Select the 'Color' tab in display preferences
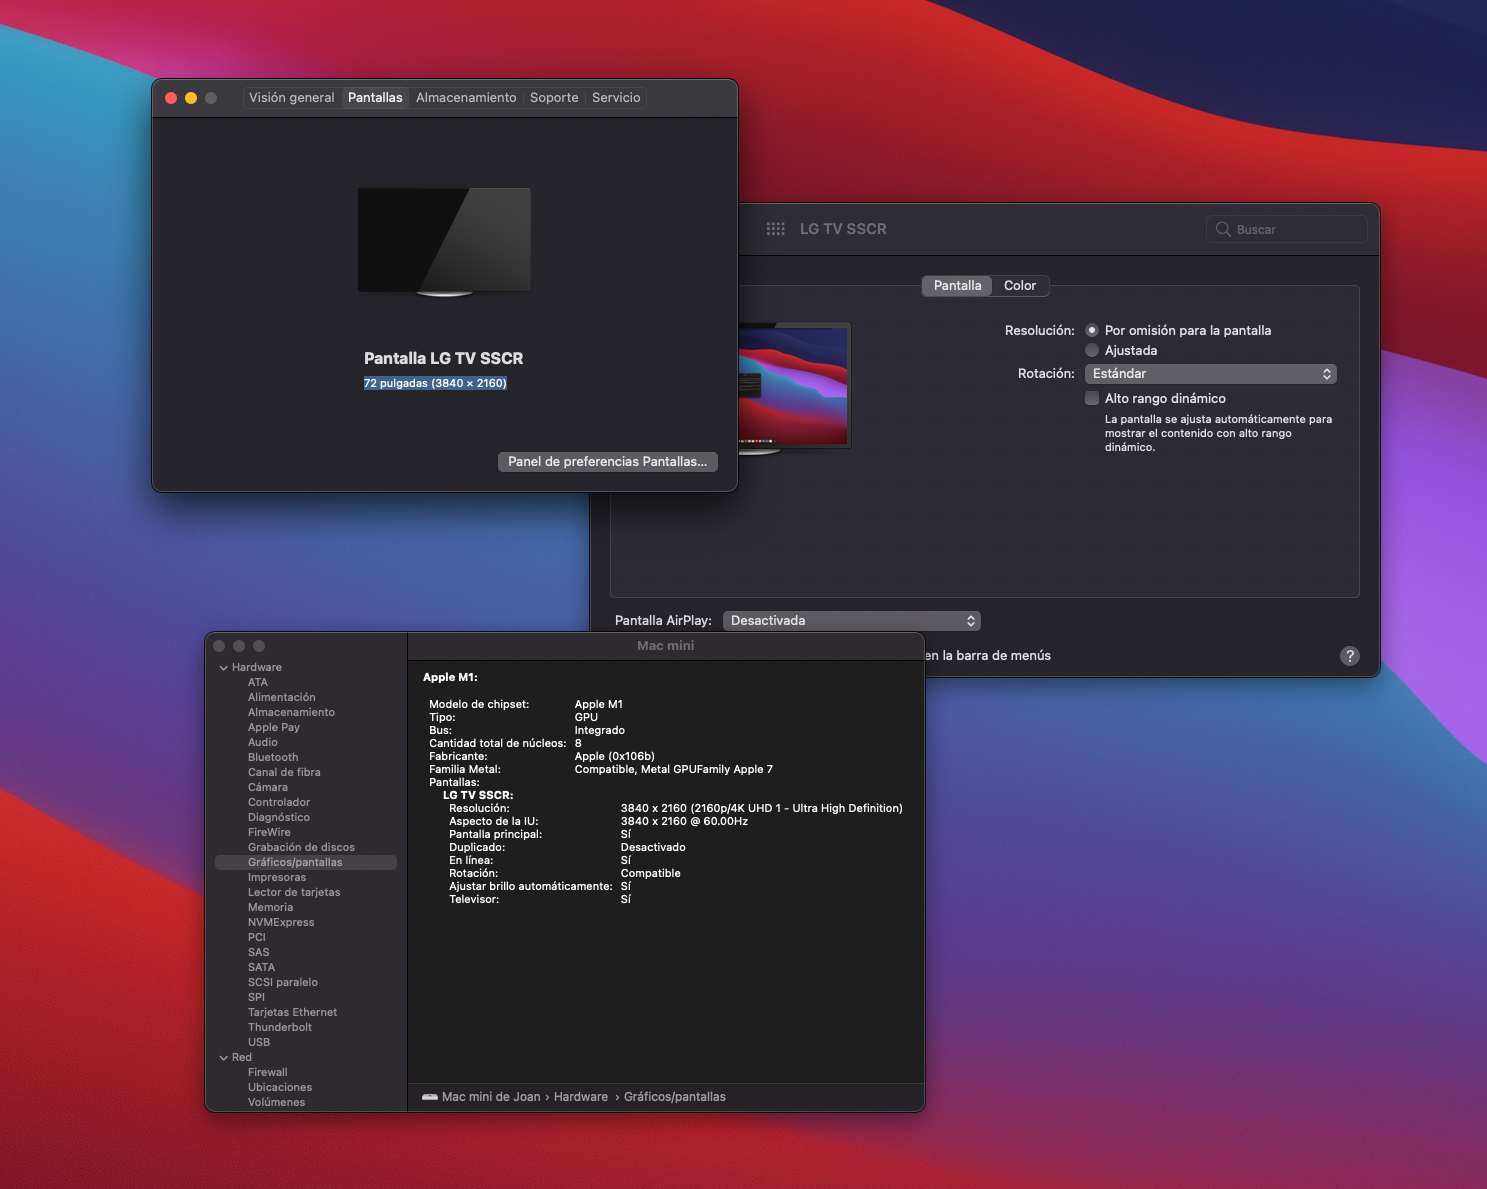This screenshot has width=1487, height=1189. (1020, 285)
